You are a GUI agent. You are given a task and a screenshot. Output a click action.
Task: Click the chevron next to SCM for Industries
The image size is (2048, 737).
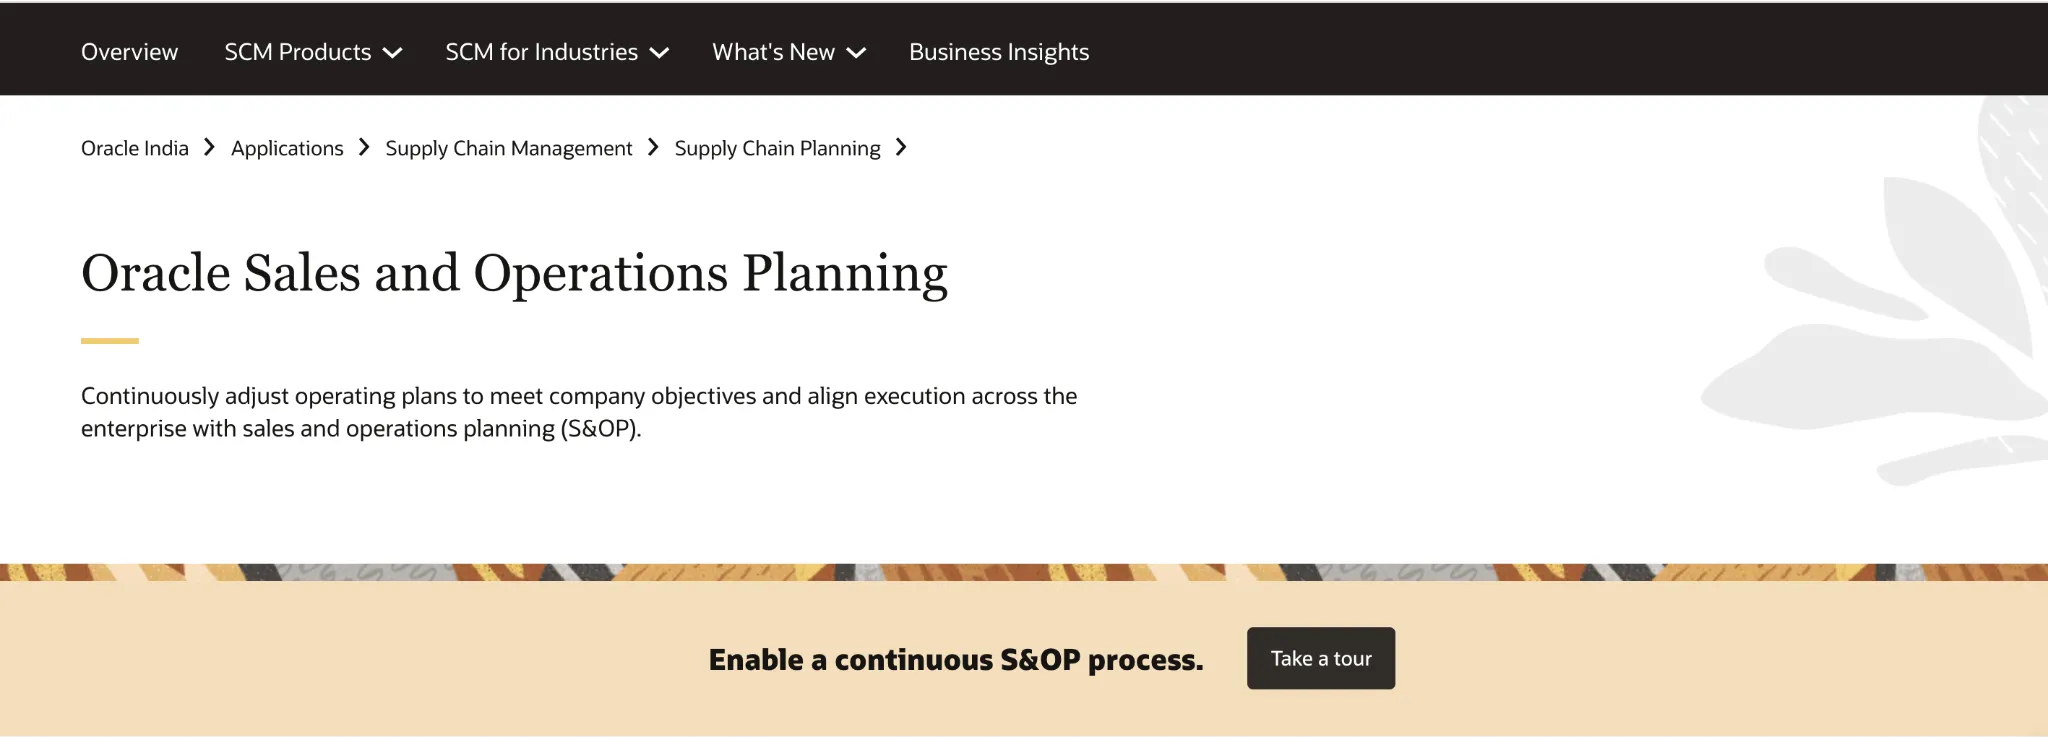click(x=659, y=53)
